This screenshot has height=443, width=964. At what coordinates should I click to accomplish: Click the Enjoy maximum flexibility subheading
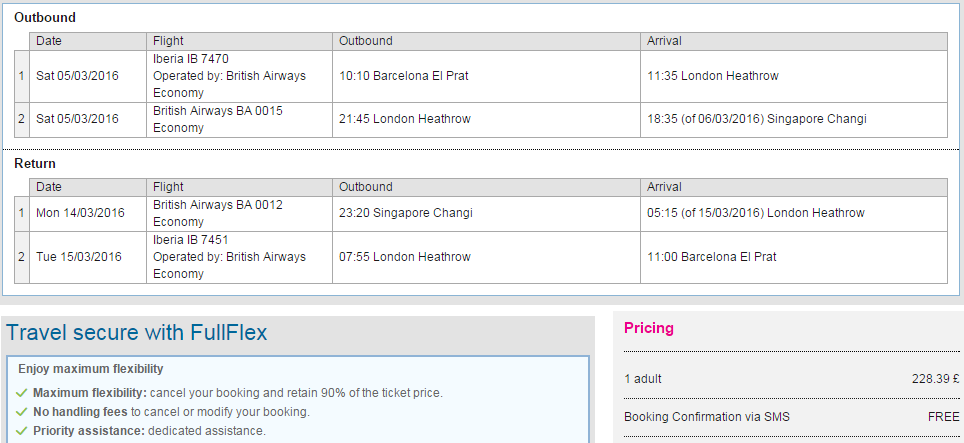coord(91,369)
